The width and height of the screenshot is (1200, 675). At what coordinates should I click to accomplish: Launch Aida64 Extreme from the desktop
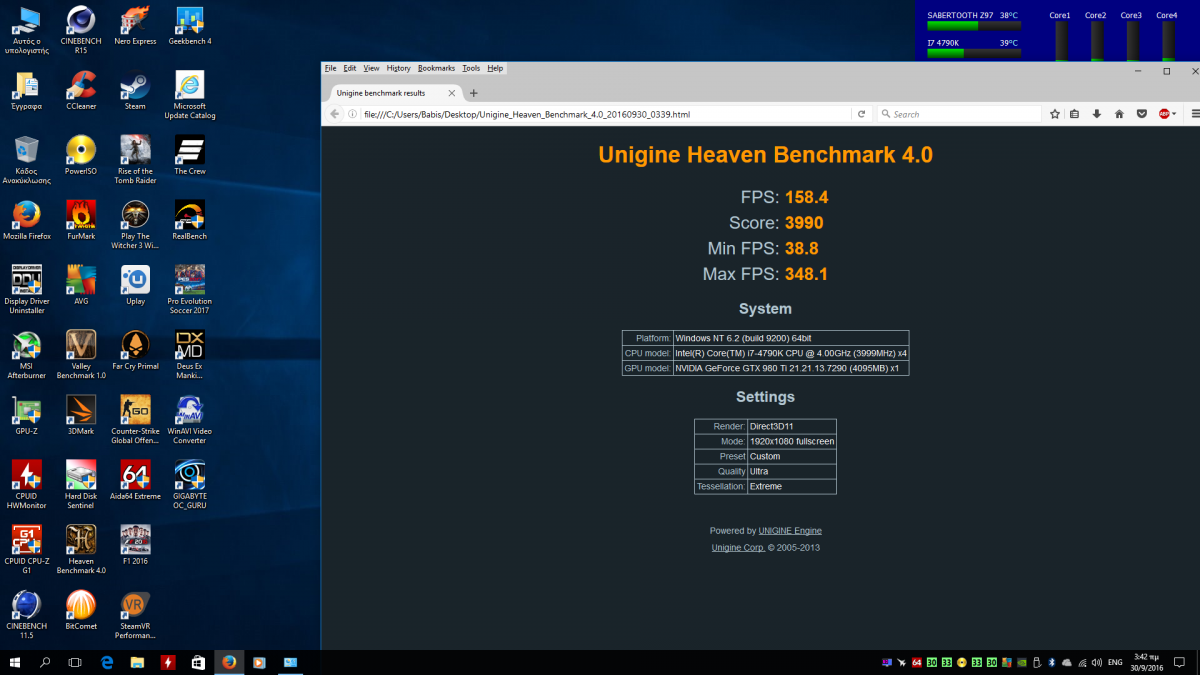135,480
